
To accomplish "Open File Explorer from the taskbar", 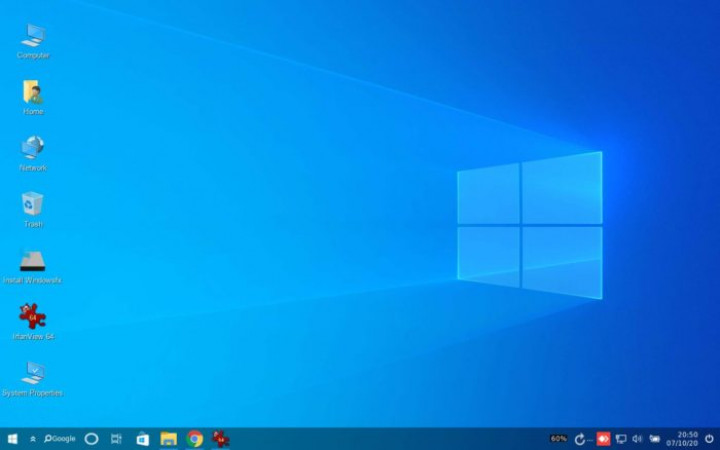I will pos(169,439).
